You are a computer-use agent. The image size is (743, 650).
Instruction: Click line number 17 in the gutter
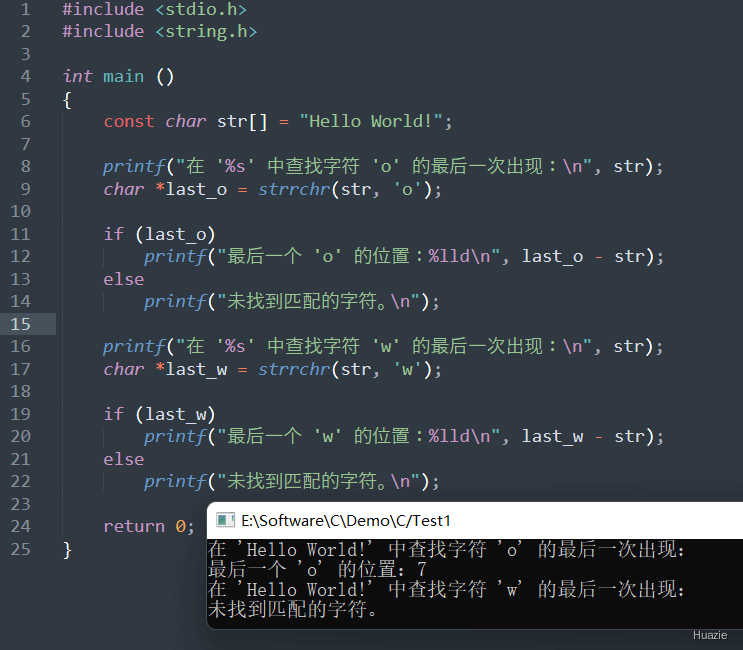coord(20,369)
